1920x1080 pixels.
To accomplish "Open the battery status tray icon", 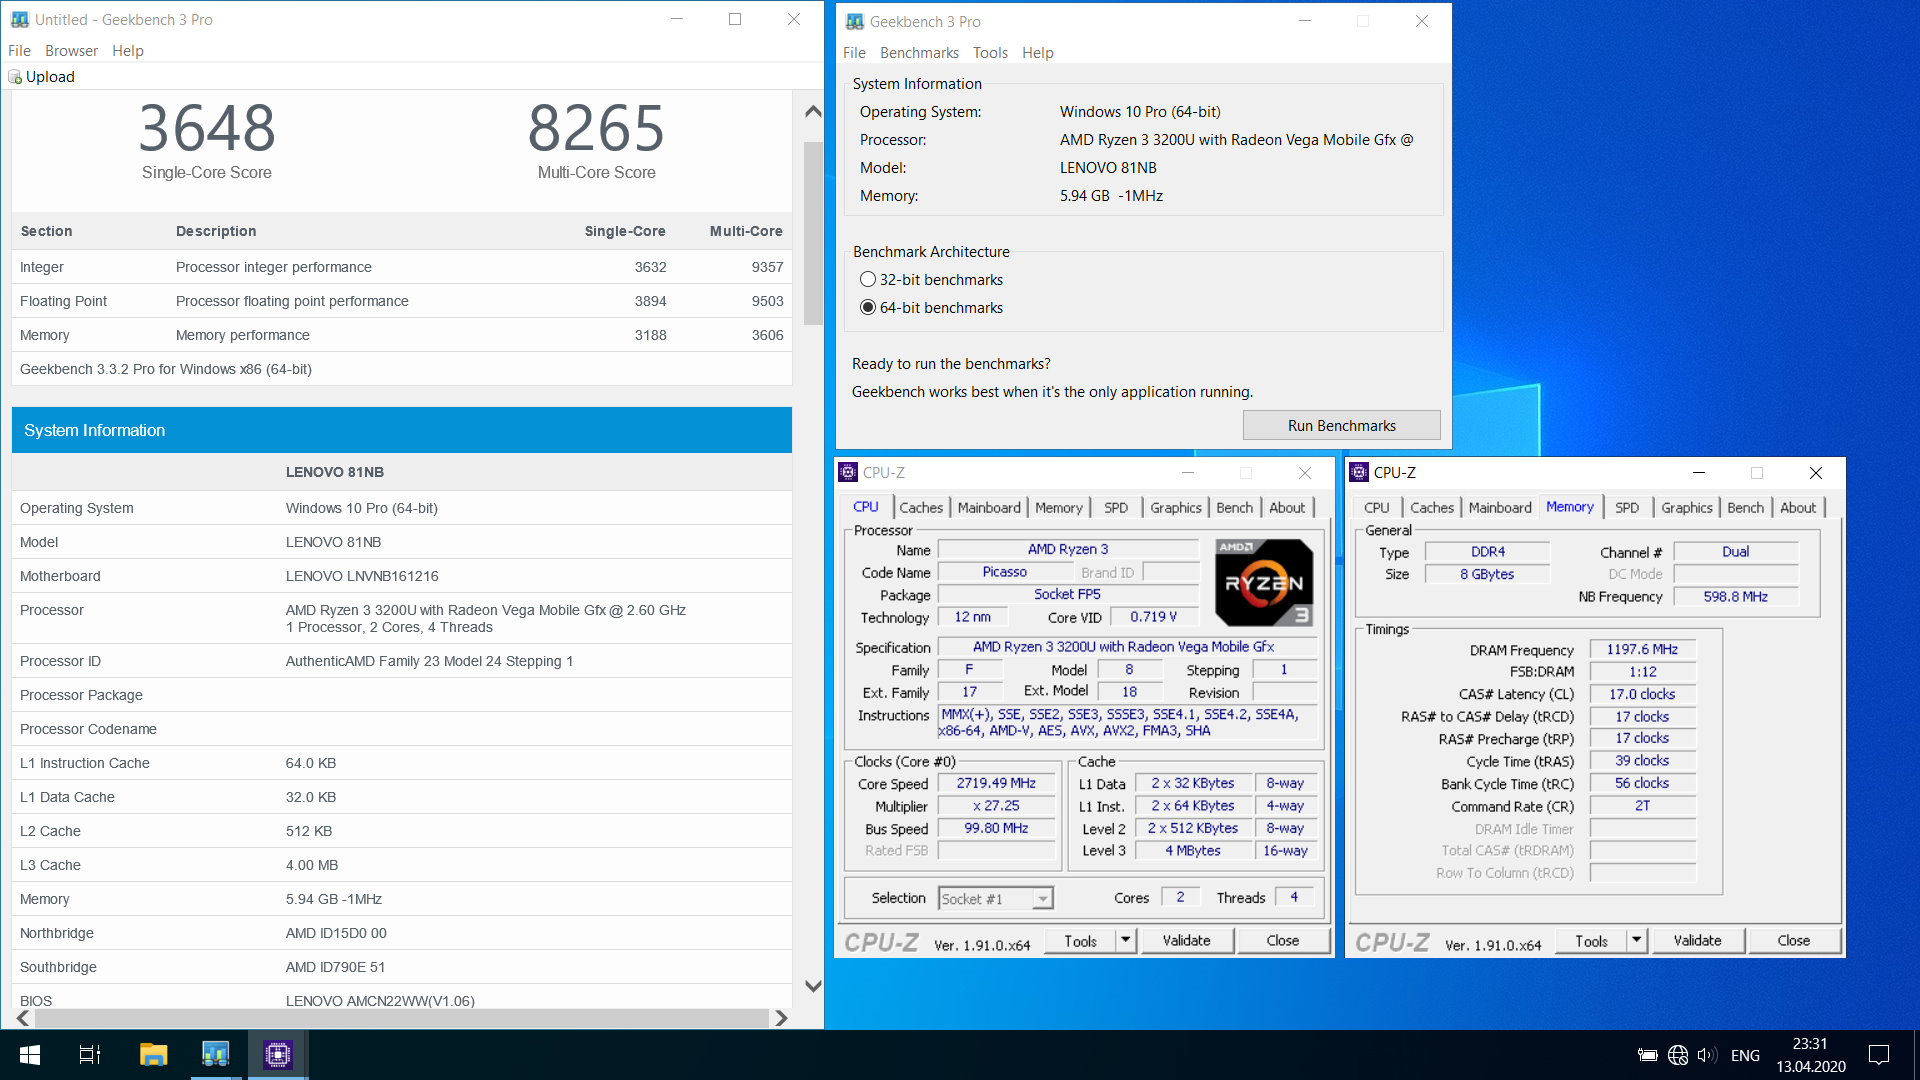I will 1648,1055.
